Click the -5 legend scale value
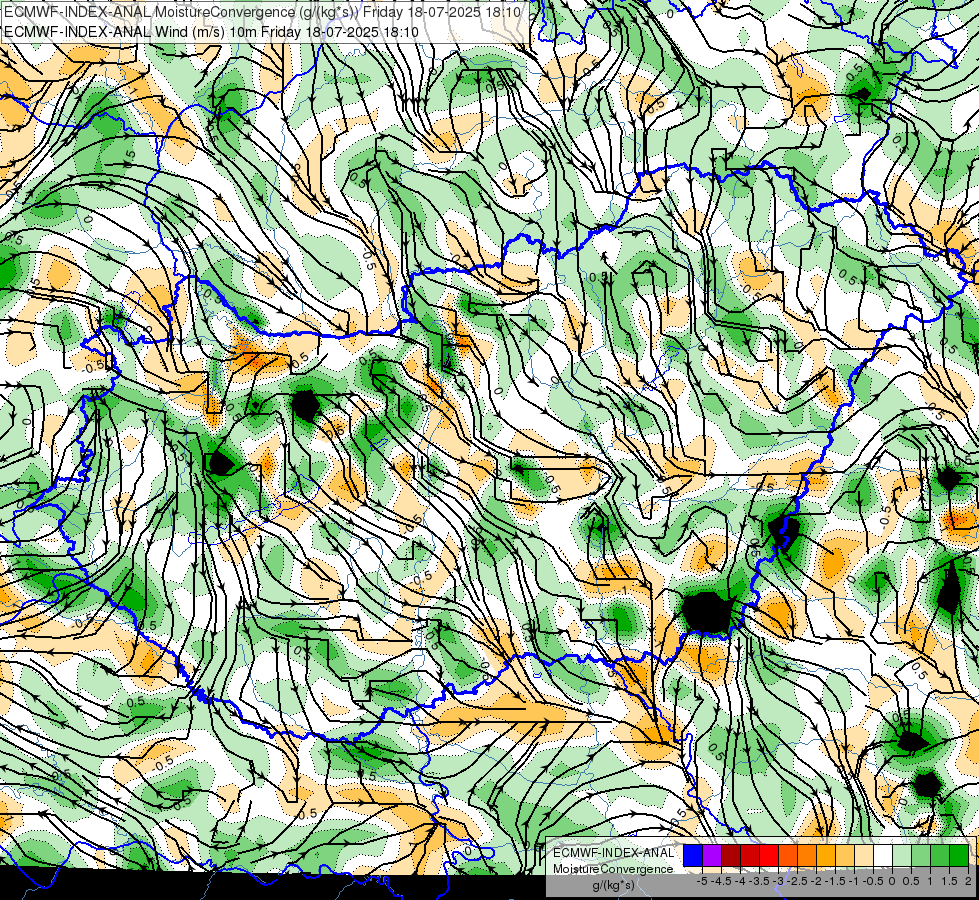Image resolution: width=979 pixels, height=900 pixels. [702, 881]
